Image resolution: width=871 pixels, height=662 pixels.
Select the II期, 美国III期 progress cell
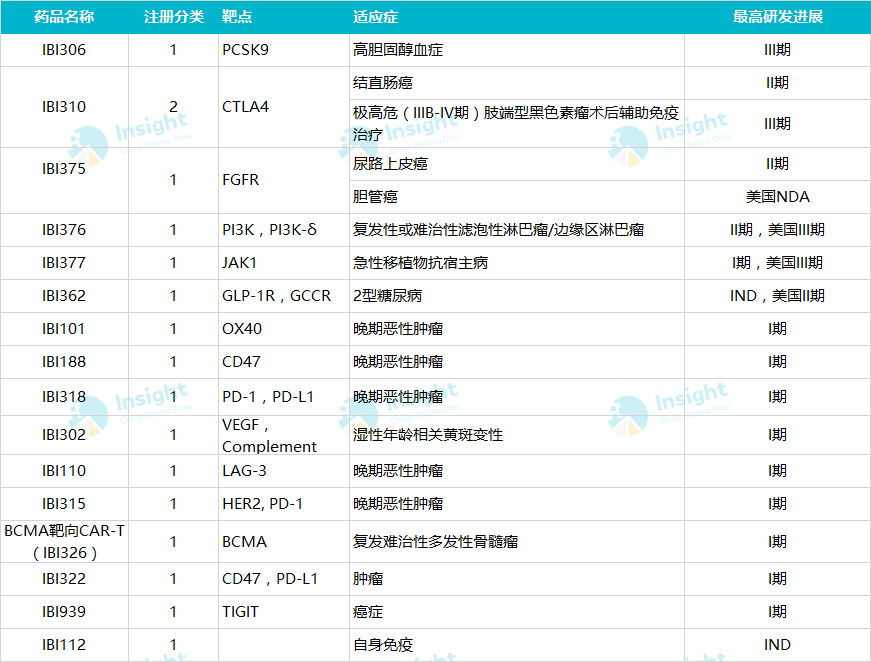778,230
